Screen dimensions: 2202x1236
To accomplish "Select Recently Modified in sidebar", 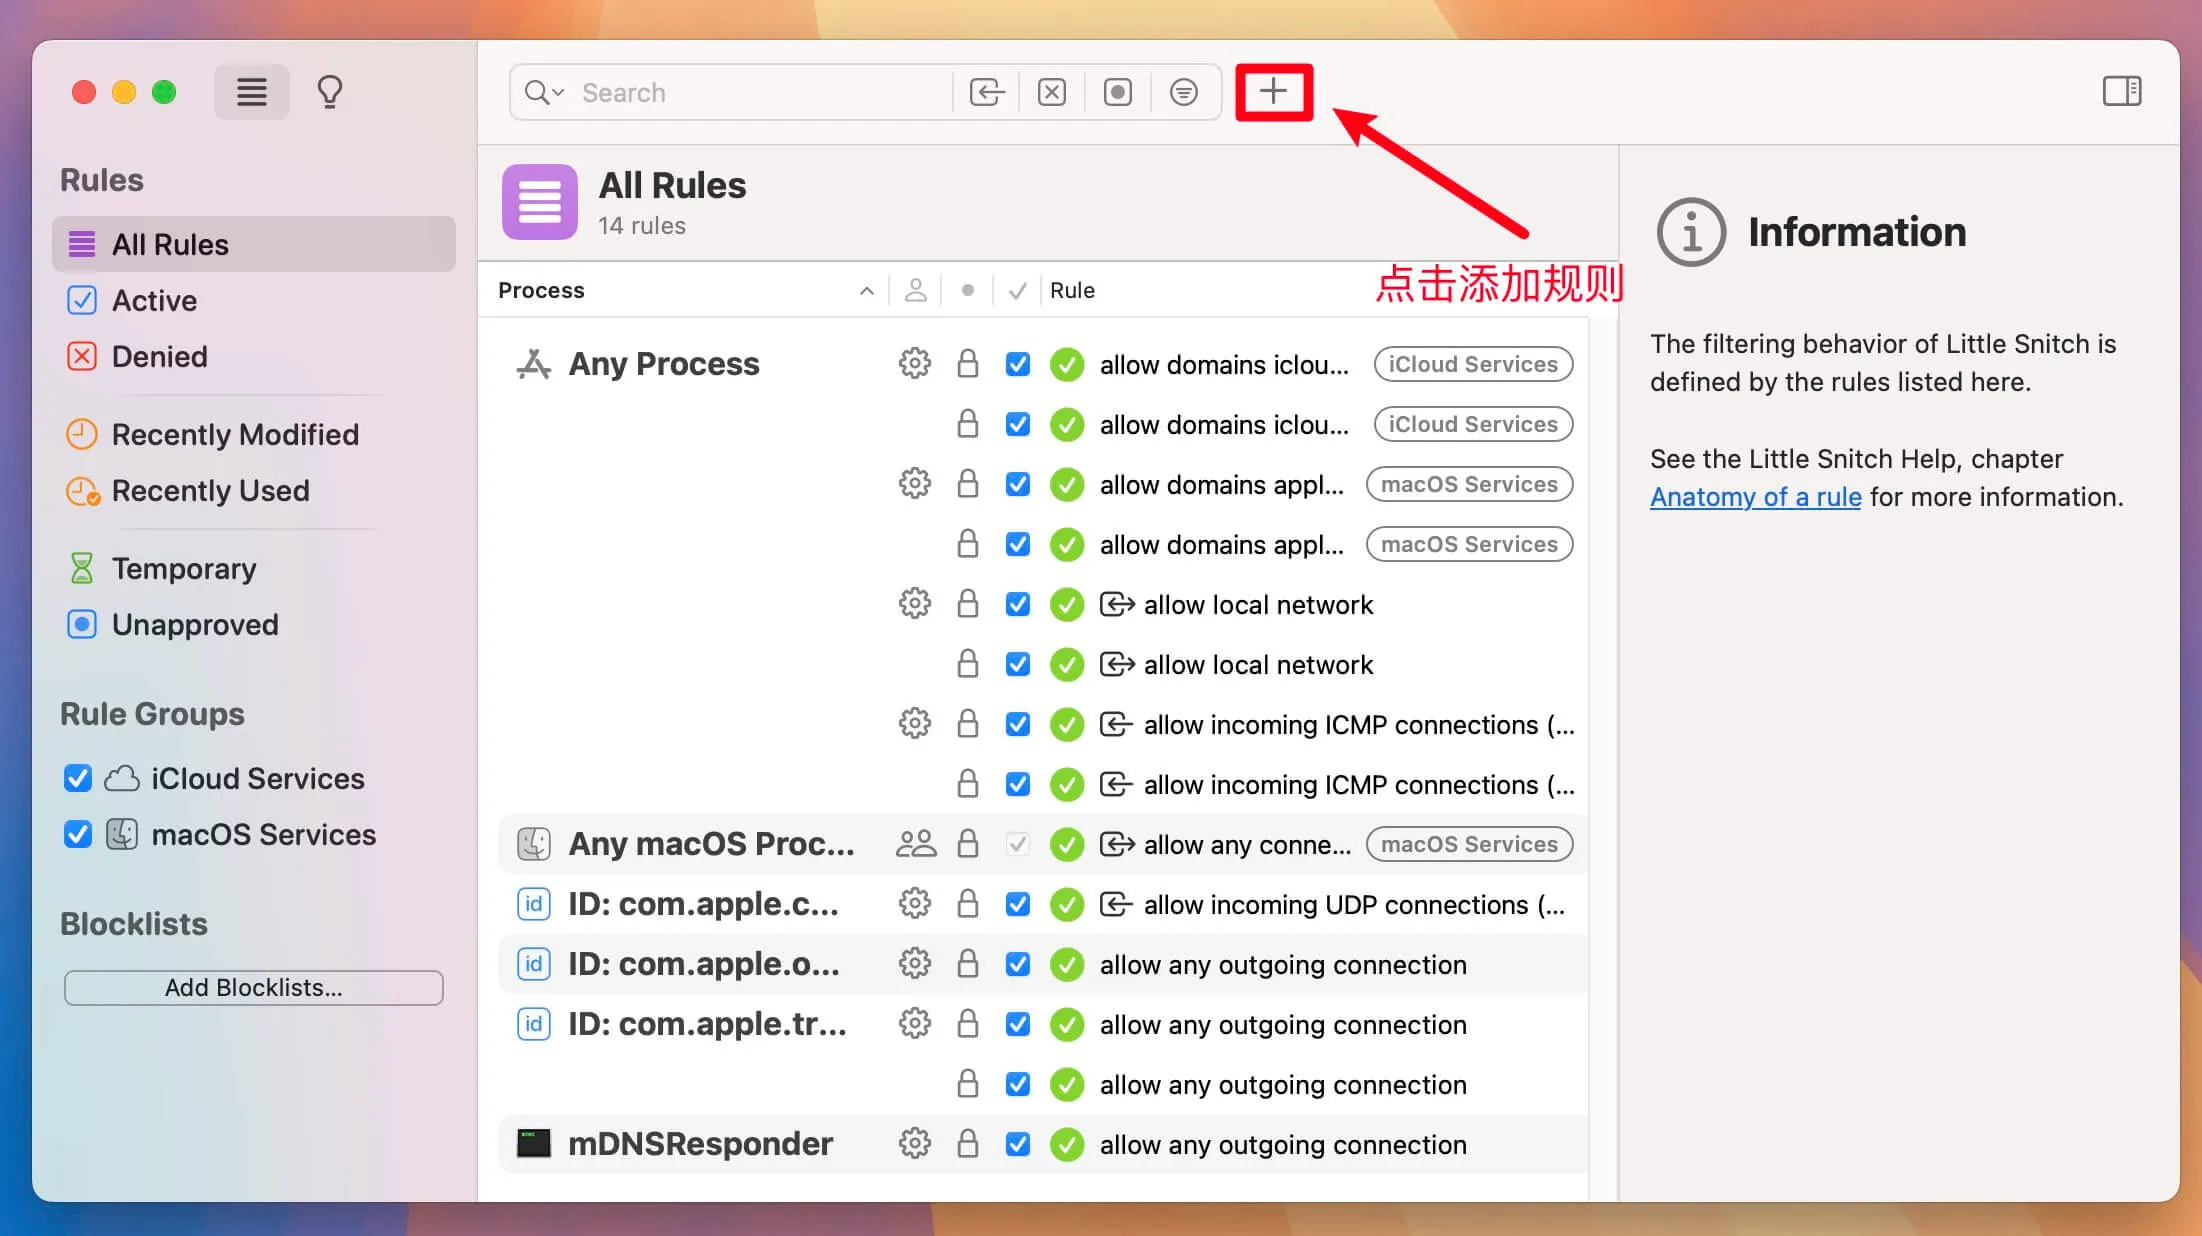I will tap(234, 435).
